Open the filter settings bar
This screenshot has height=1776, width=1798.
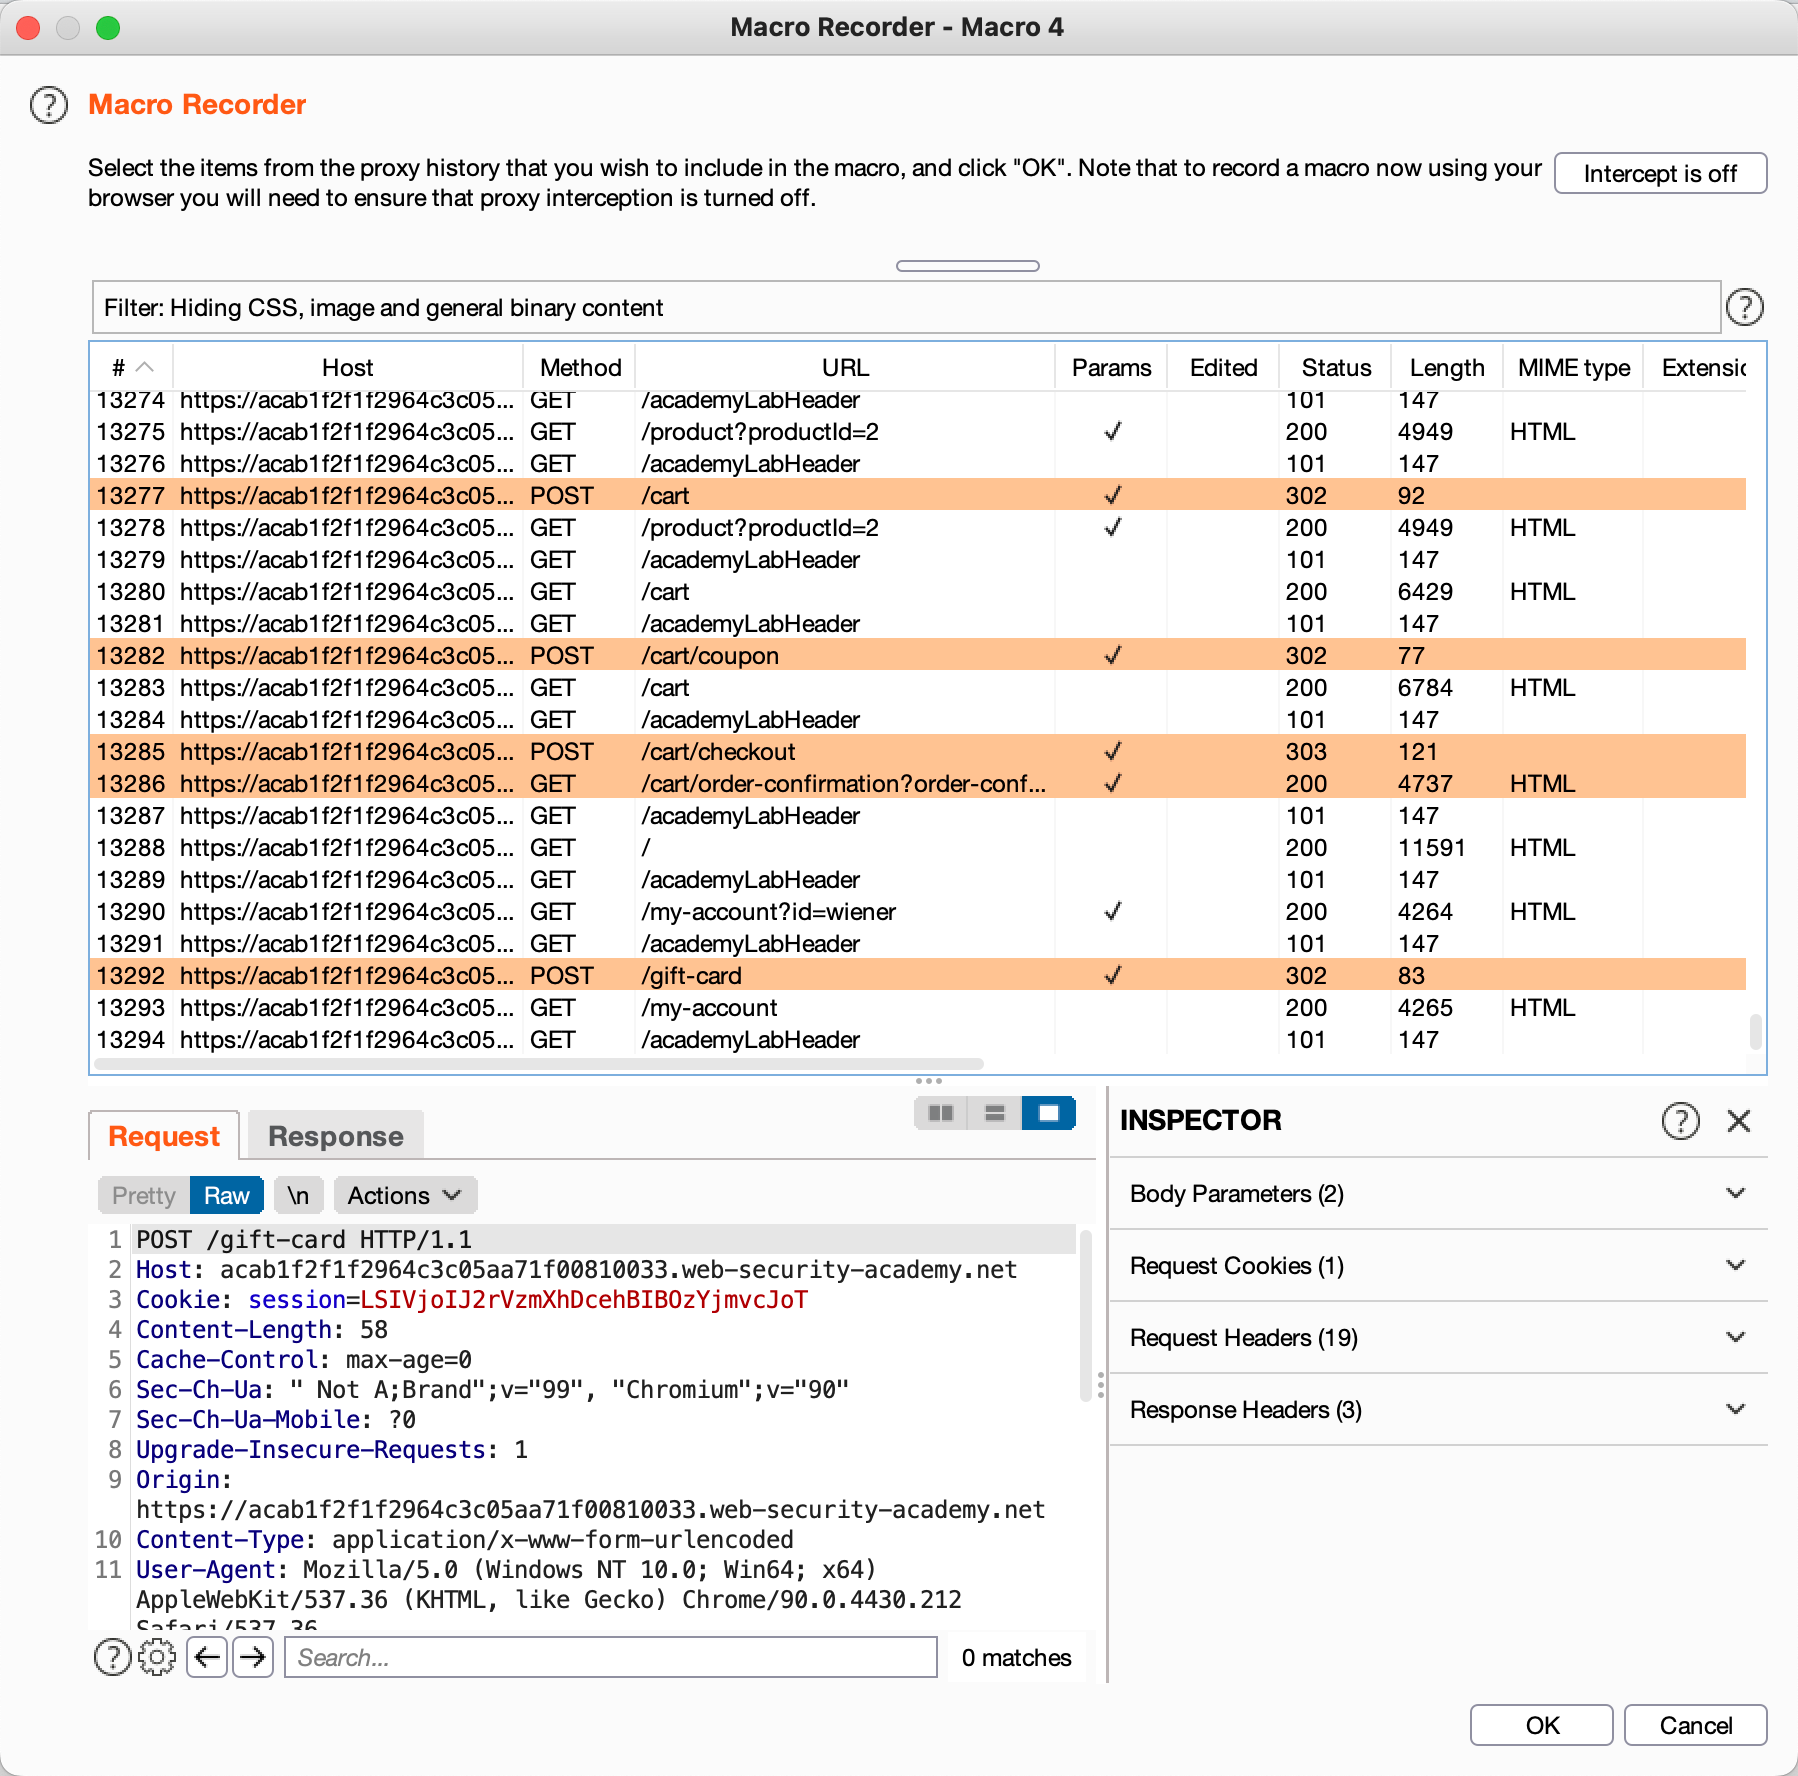click(x=906, y=307)
